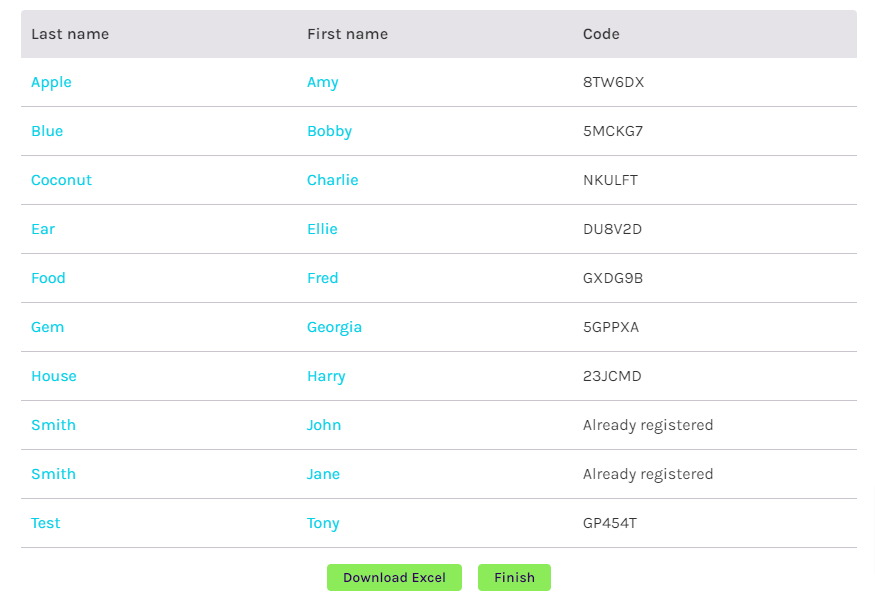The width and height of the screenshot is (875, 601).
Task: Open the Apple last name link
Action: click(x=51, y=82)
